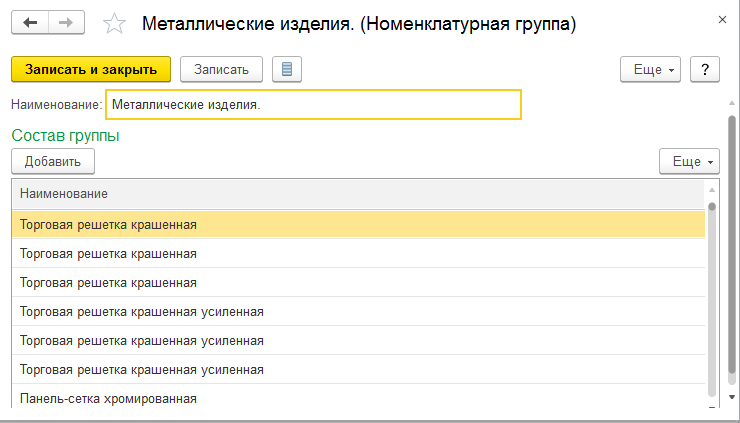The width and height of the screenshot is (740, 423).
Task: Click the forward navigation arrow
Action: click(x=66, y=22)
